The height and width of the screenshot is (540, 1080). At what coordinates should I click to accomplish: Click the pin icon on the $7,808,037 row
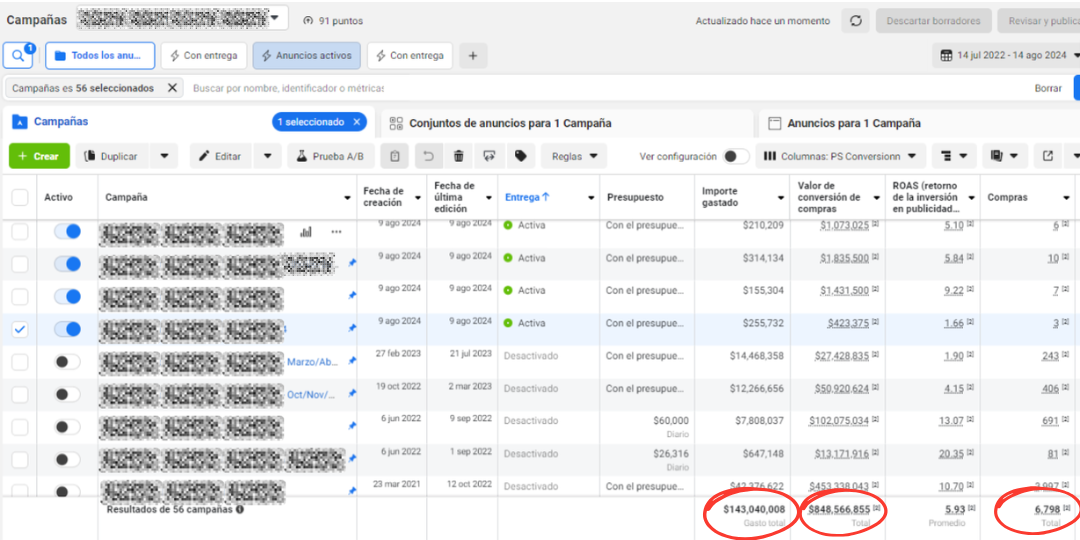pos(353,426)
